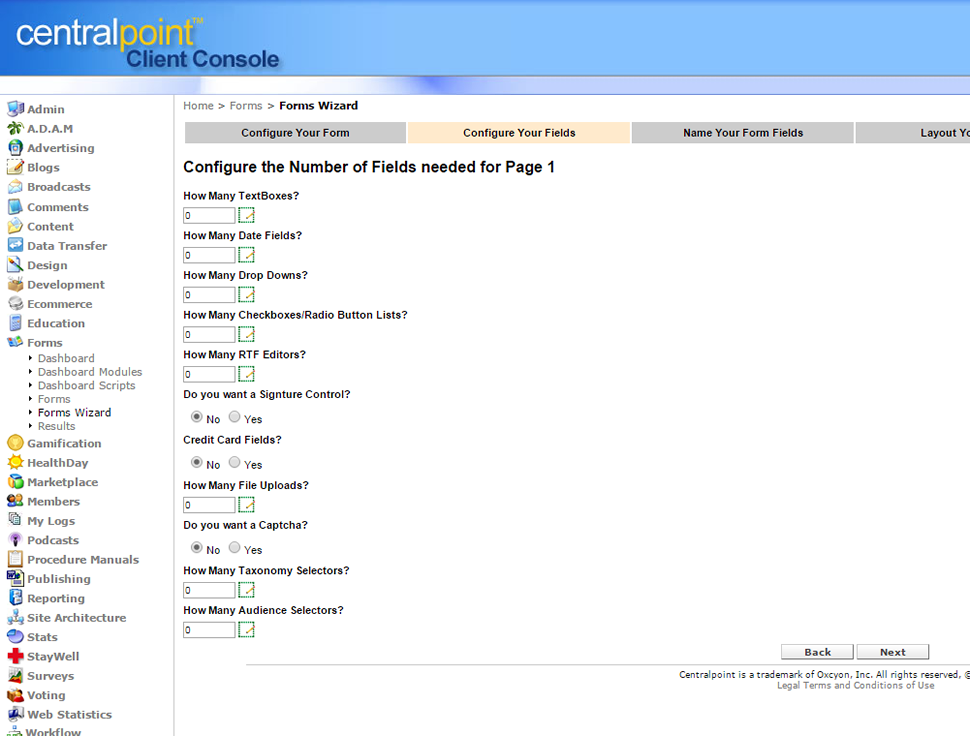Open Dashboard Modules under Forms
This screenshot has width=970, height=736.
(90, 372)
